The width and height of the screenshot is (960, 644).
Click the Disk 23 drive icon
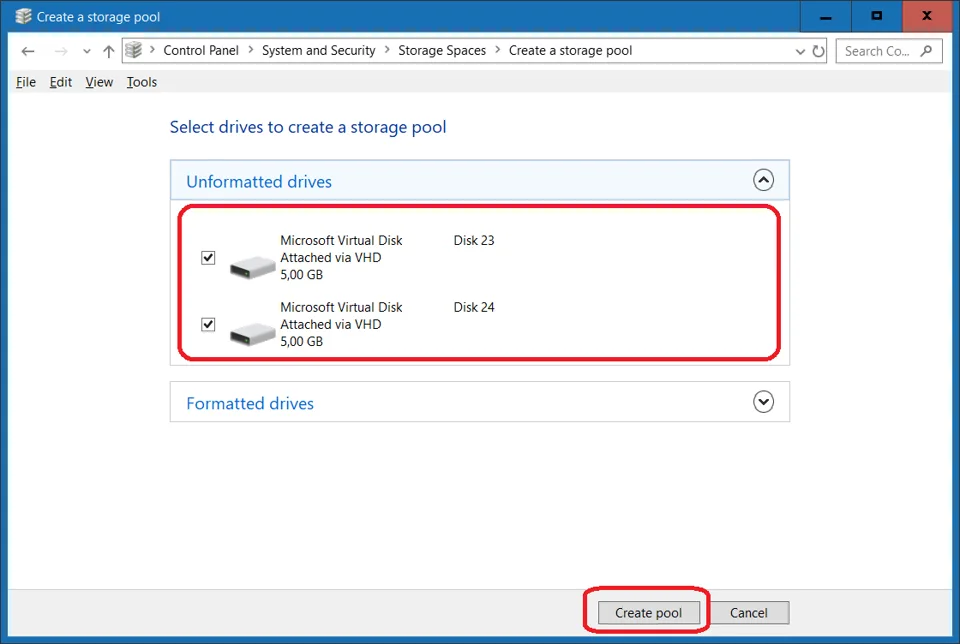(x=252, y=267)
